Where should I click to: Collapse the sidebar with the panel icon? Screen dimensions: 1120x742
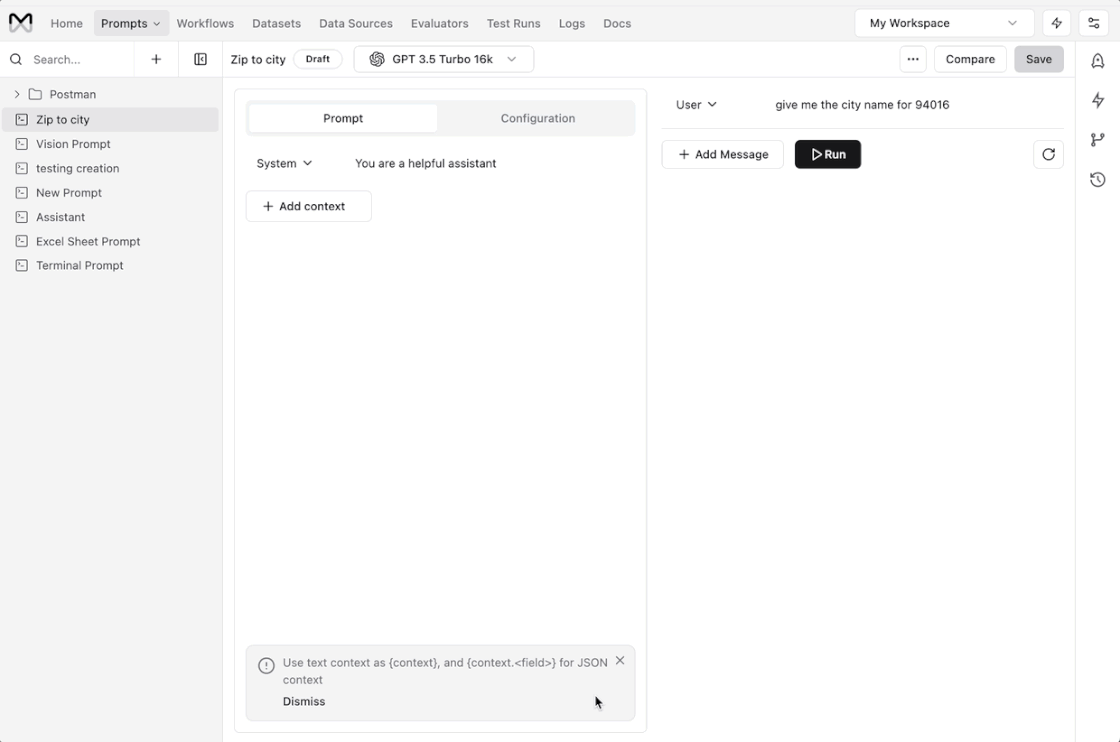click(201, 59)
